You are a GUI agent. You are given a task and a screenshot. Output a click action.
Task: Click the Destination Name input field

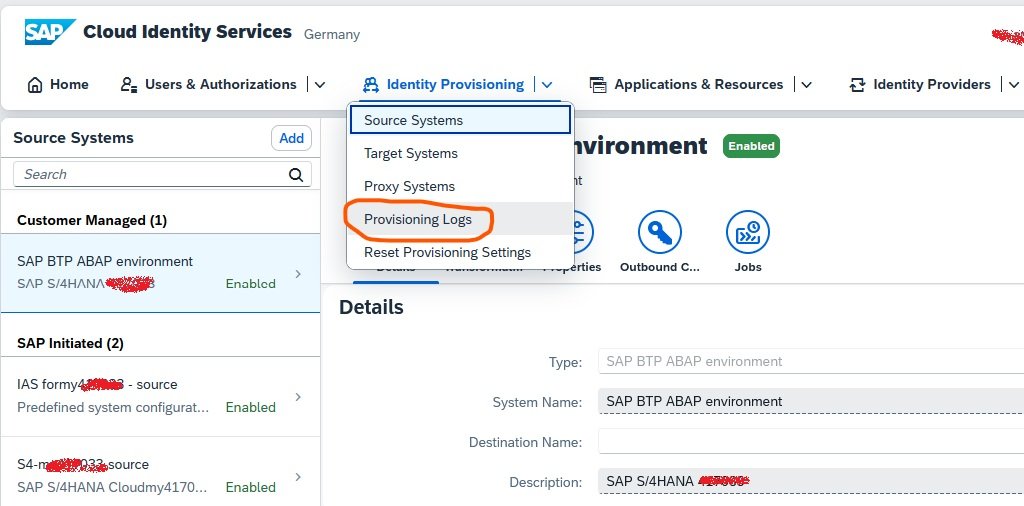coord(810,442)
